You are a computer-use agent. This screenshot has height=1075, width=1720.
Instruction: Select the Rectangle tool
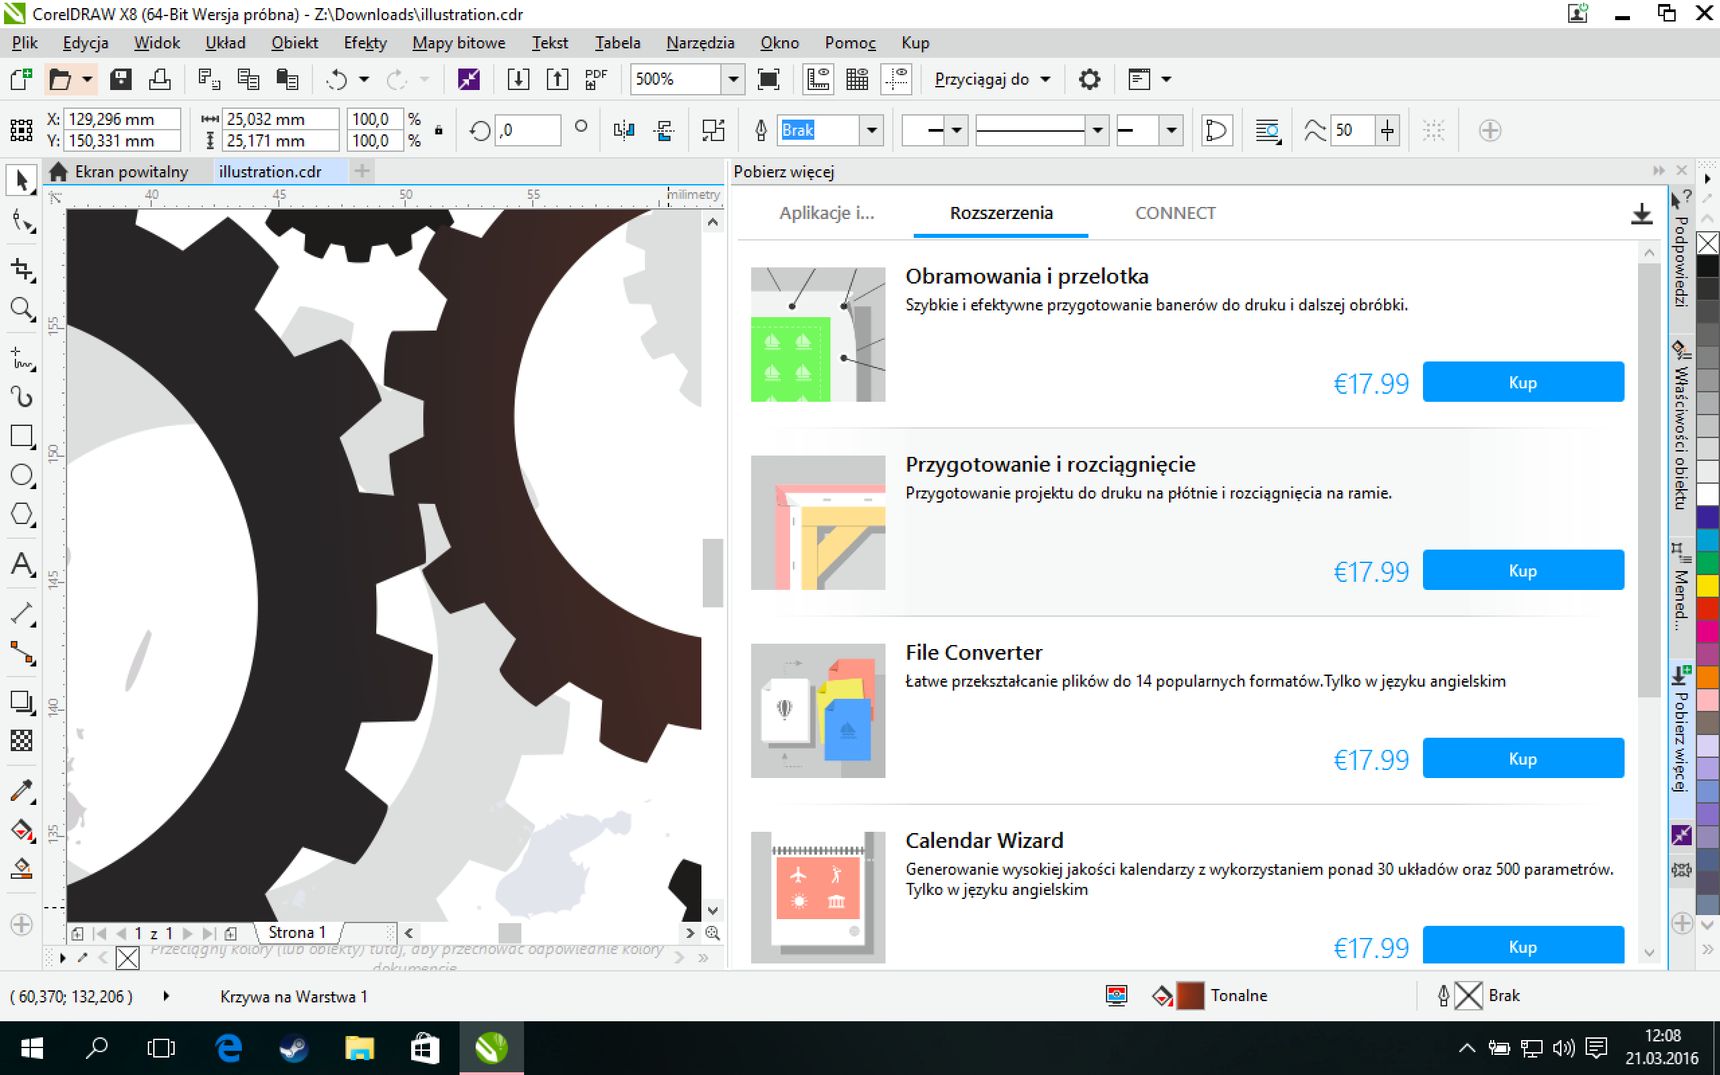point(22,437)
